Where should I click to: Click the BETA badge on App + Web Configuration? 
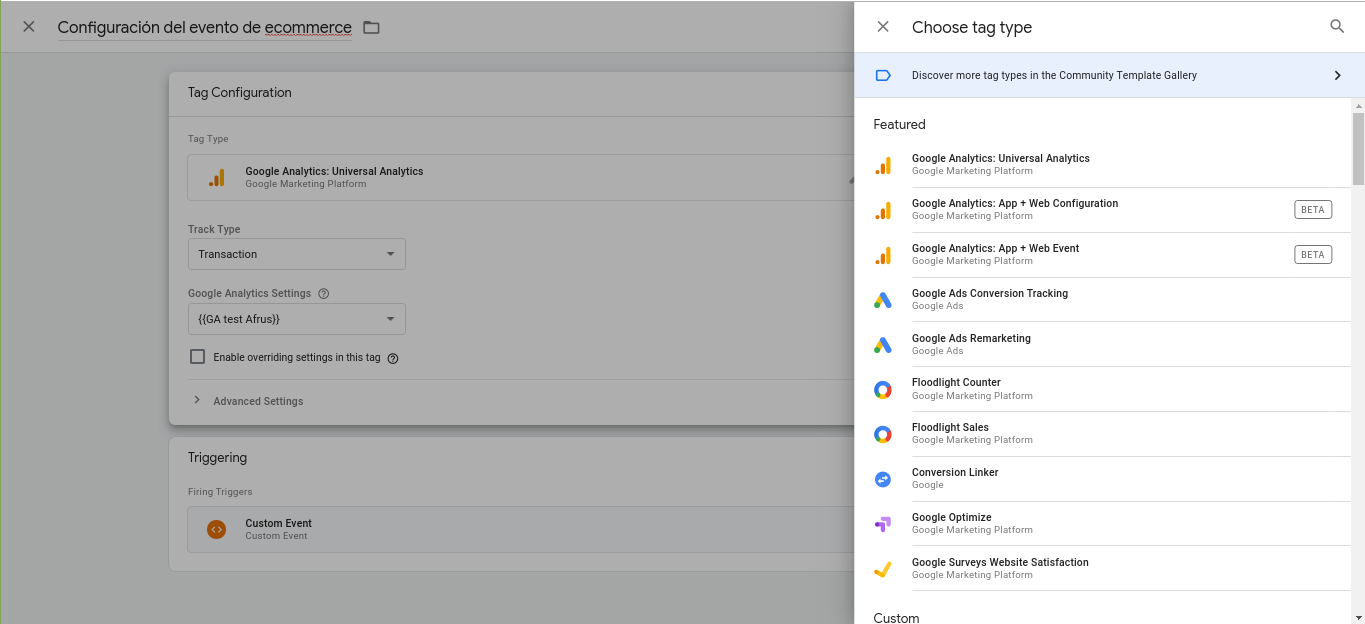click(x=1313, y=210)
